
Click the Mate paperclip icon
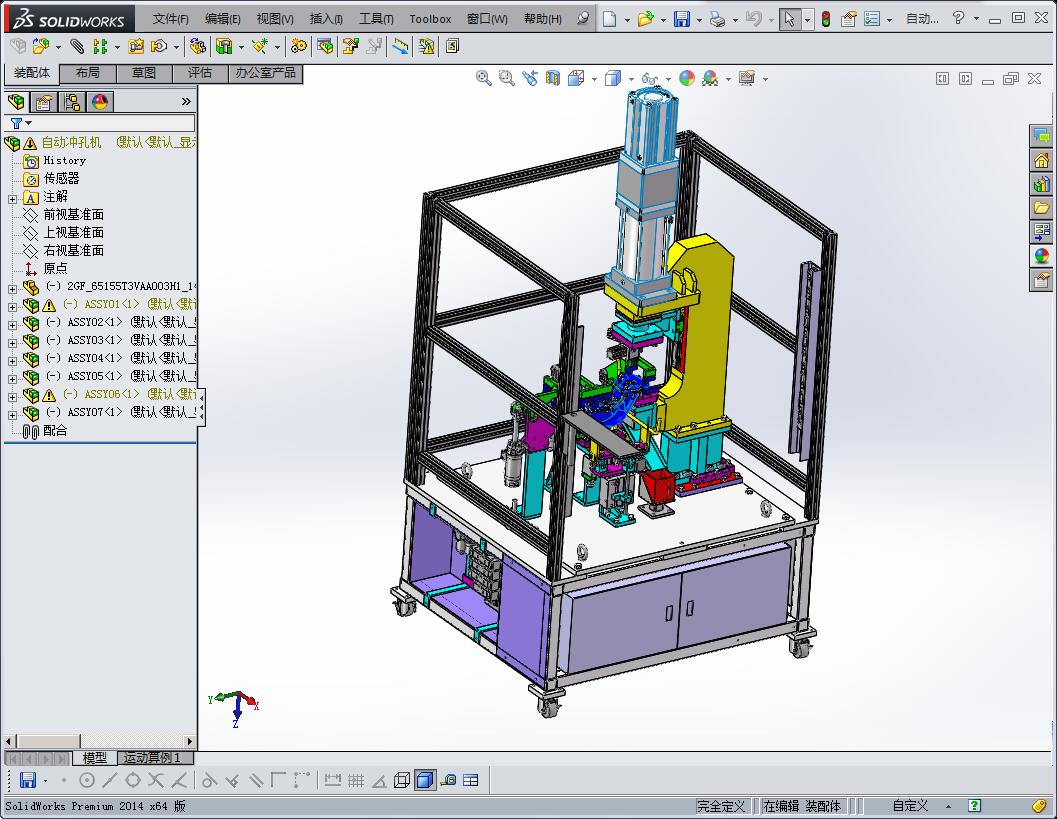point(78,46)
